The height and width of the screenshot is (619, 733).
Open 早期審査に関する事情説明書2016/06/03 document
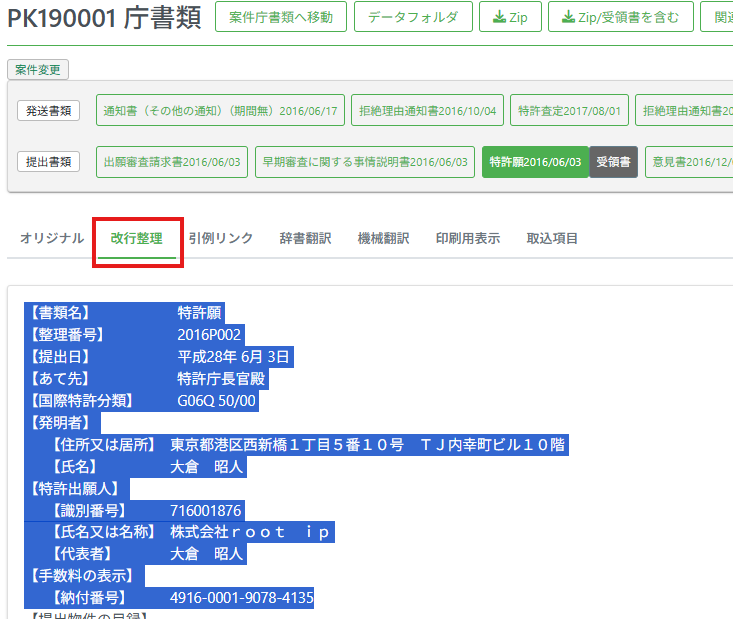(364, 161)
